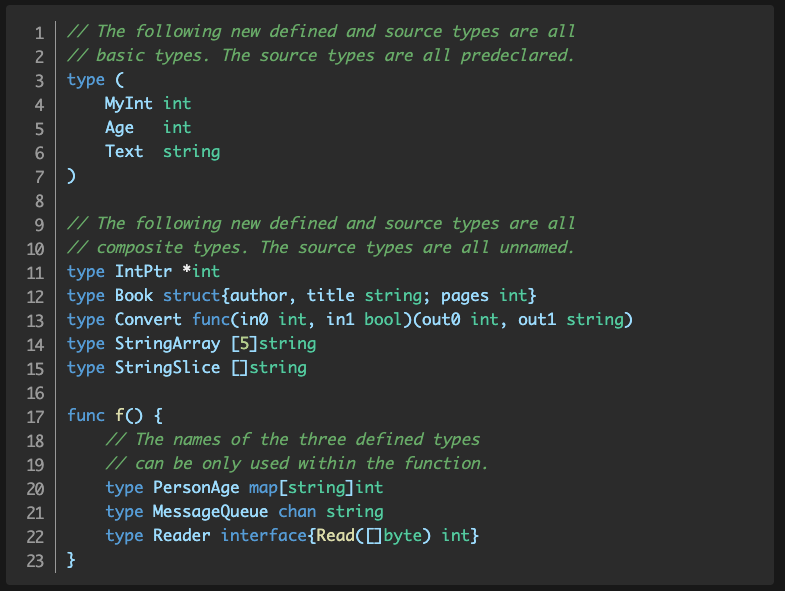785x591 pixels.
Task: Click the StringSlice type name
Action: [x=167, y=368]
